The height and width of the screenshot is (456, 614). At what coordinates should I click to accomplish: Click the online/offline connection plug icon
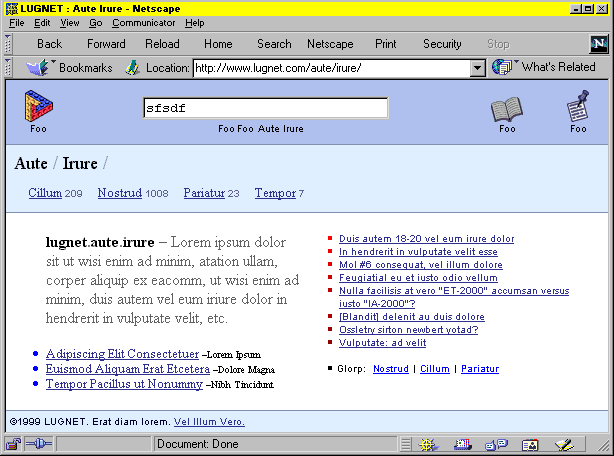[x=38, y=444]
